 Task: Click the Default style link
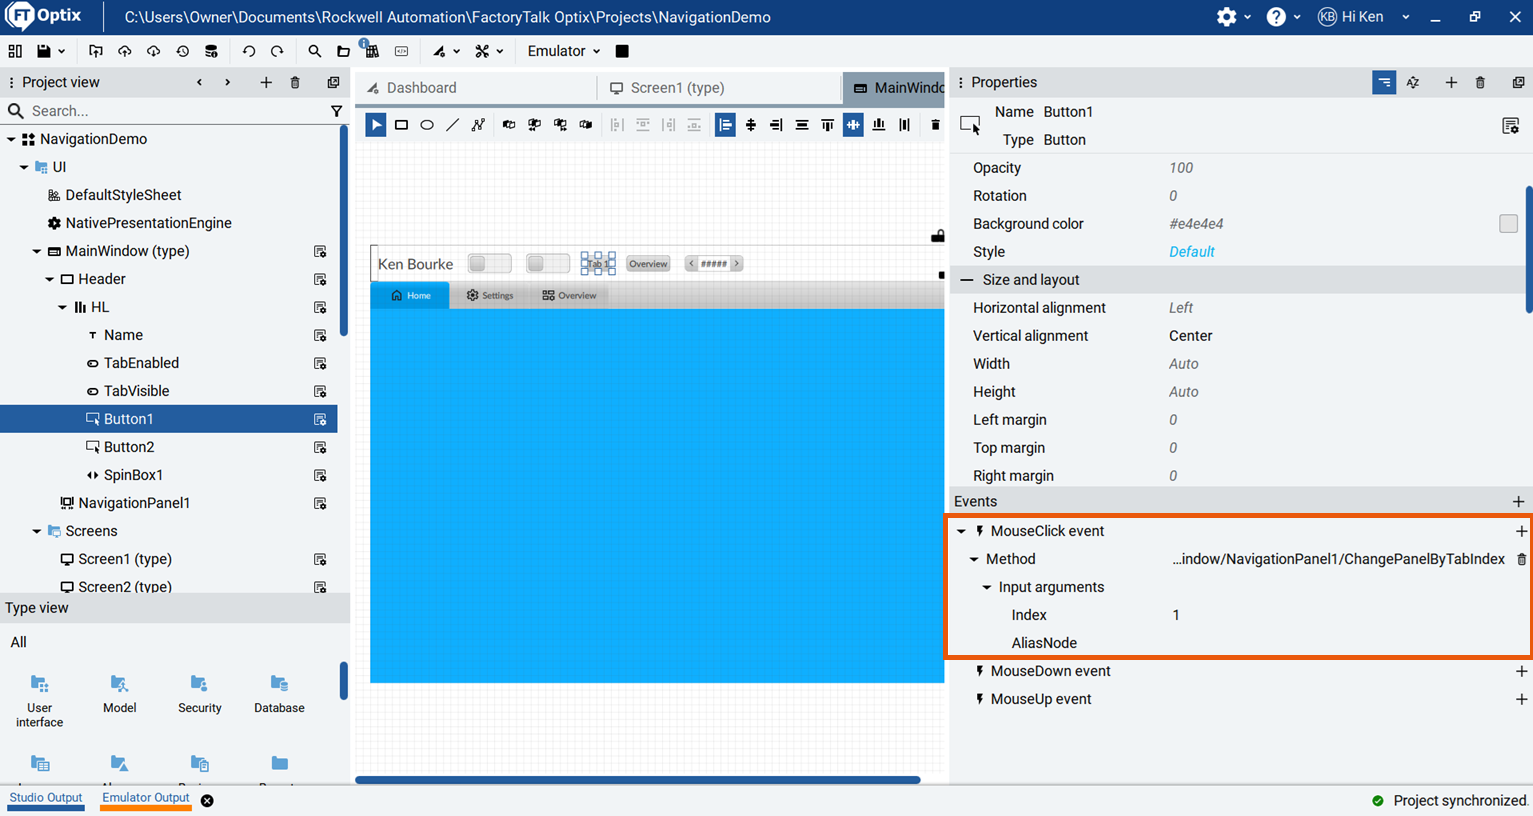[1192, 252]
